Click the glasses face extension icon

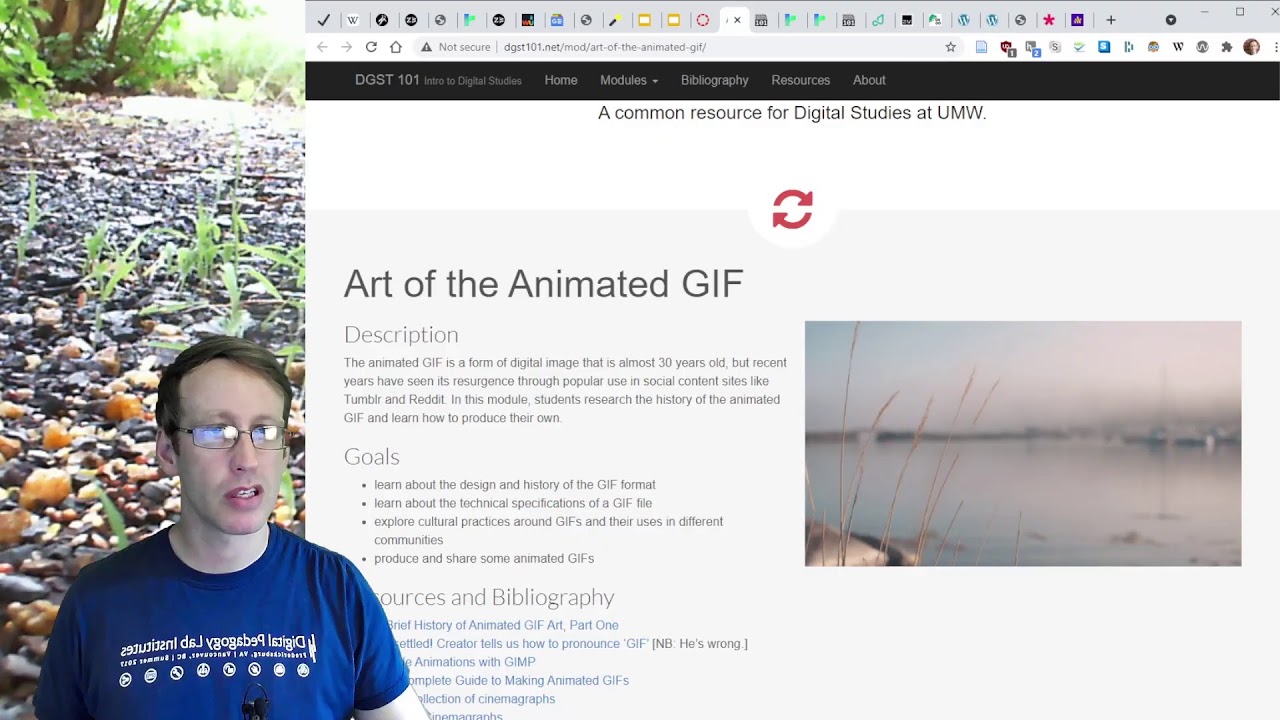pyautogui.click(x=1153, y=47)
